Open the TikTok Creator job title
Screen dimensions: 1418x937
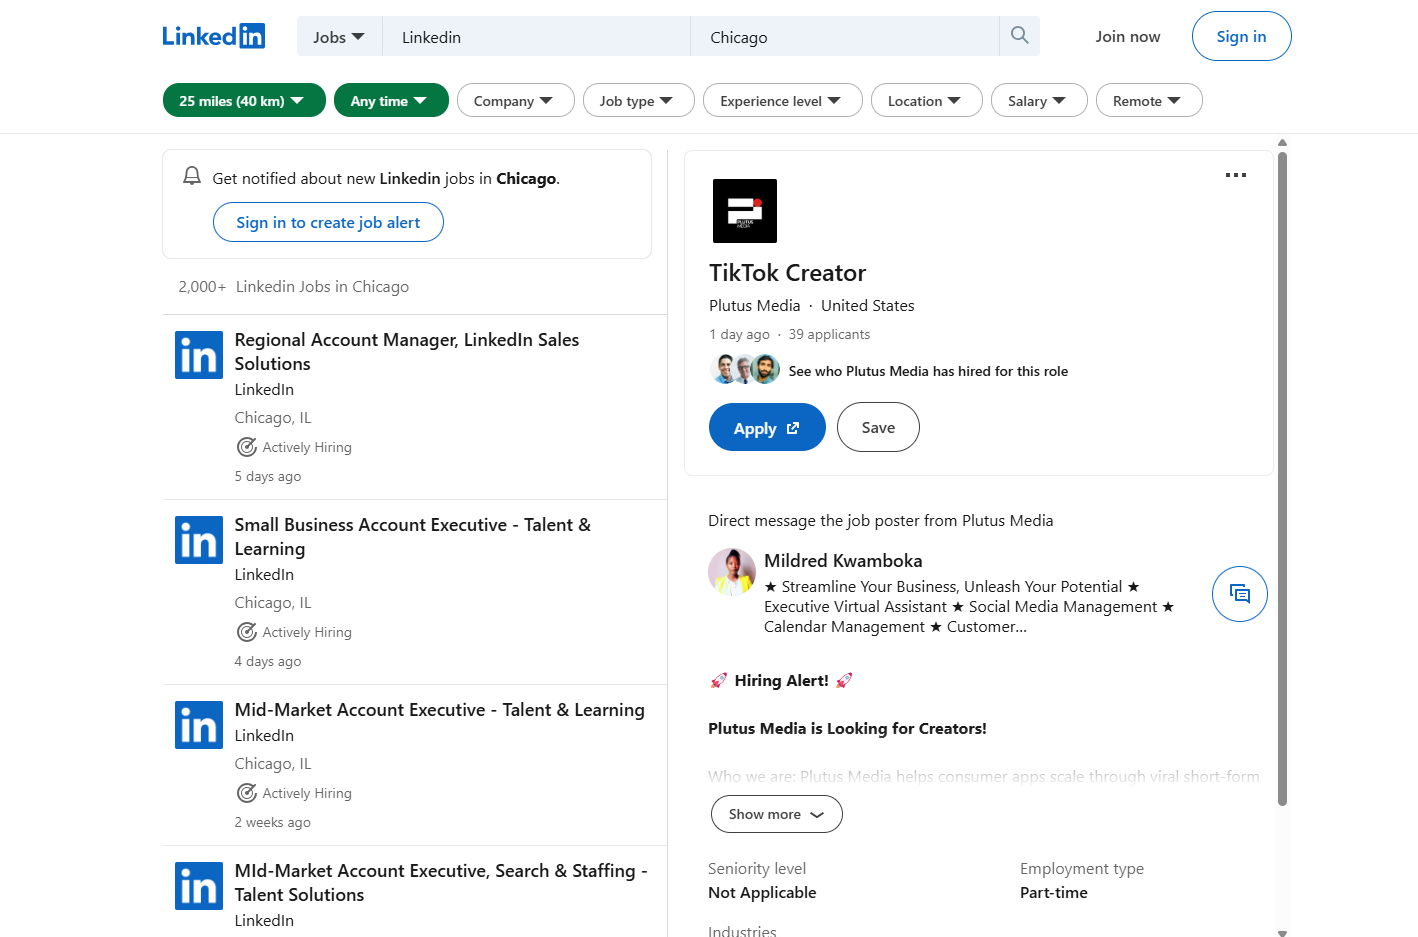pyautogui.click(x=787, y=273)
